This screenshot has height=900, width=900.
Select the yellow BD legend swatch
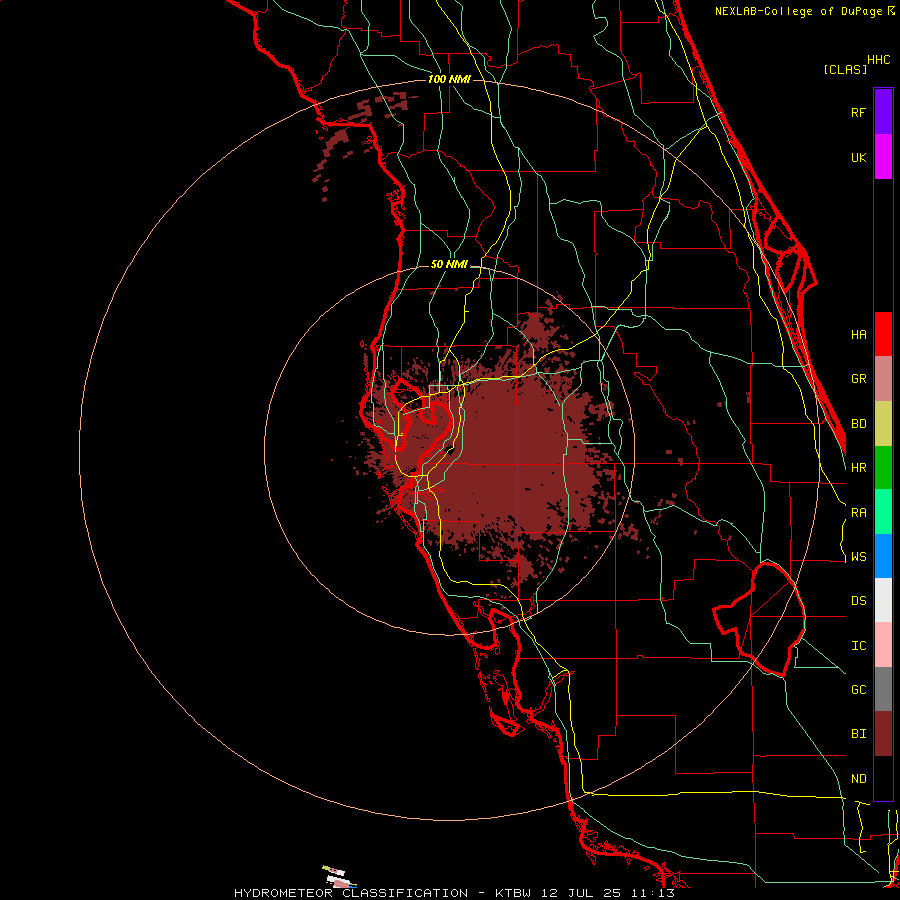point(883,424)
